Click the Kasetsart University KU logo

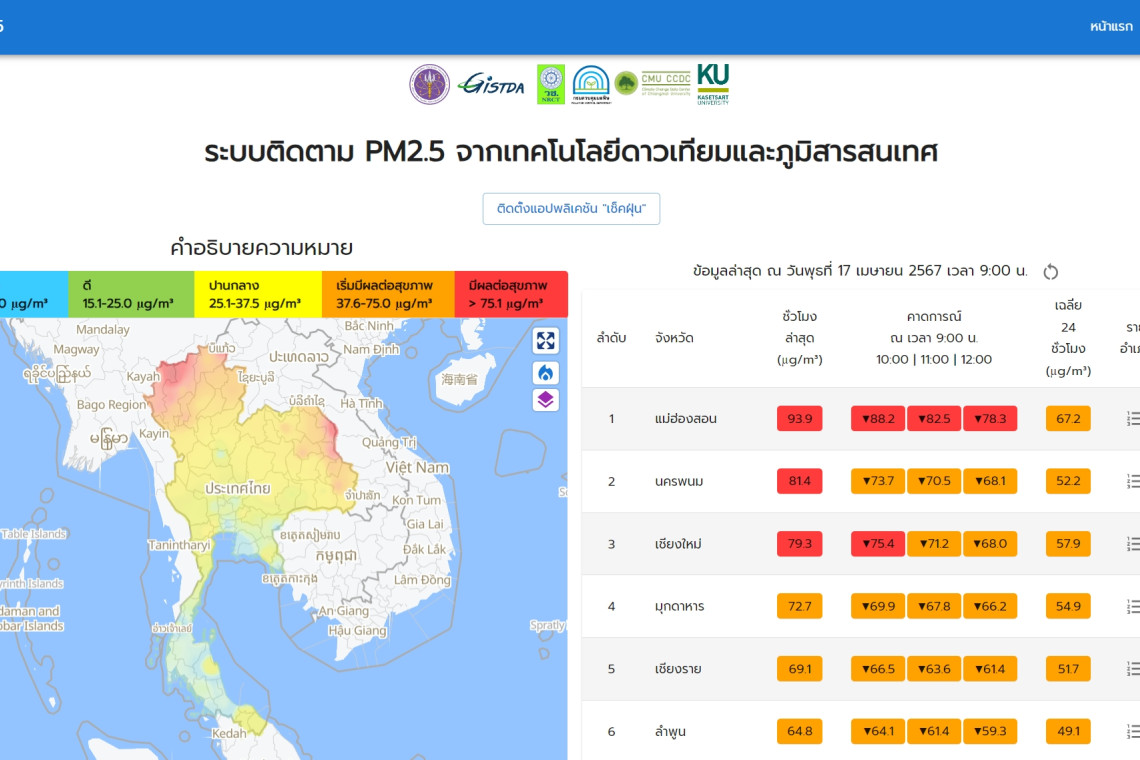[713, 85]
